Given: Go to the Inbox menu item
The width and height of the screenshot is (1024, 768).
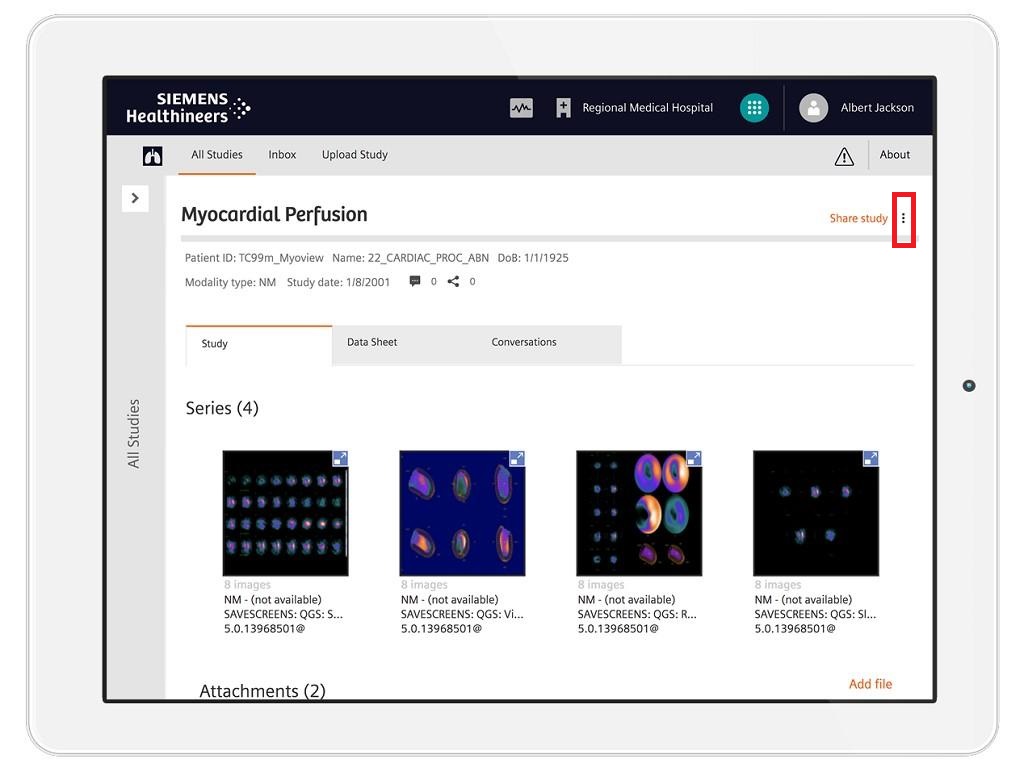Looking at the screenshot, I should coord(282,155).
